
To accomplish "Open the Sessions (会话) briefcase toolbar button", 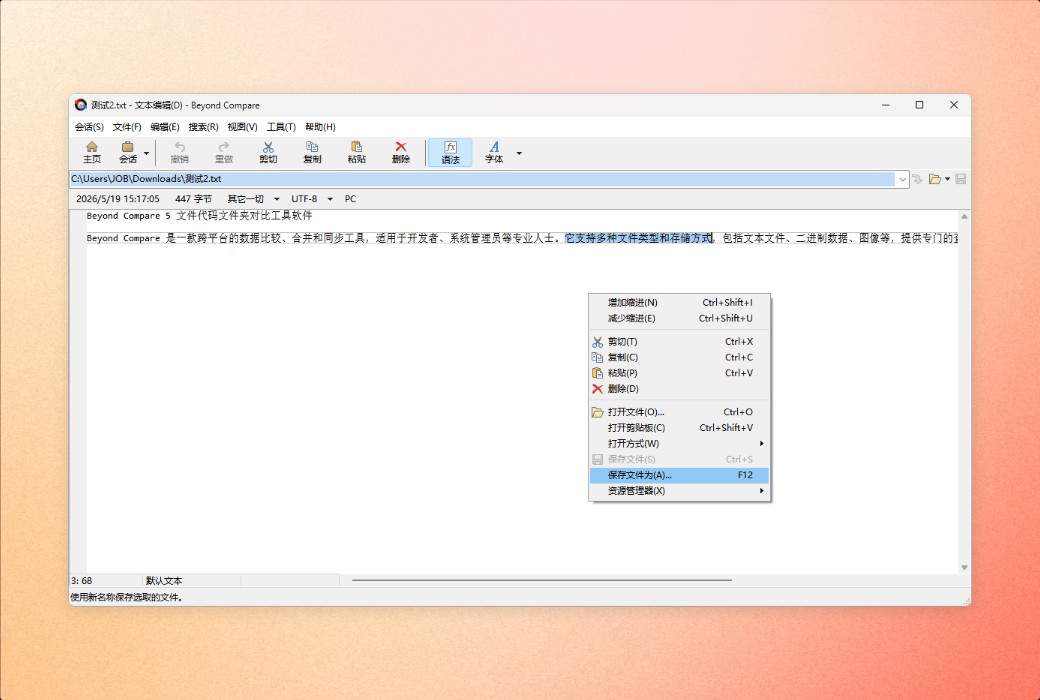I will click(x=128, y=152).
